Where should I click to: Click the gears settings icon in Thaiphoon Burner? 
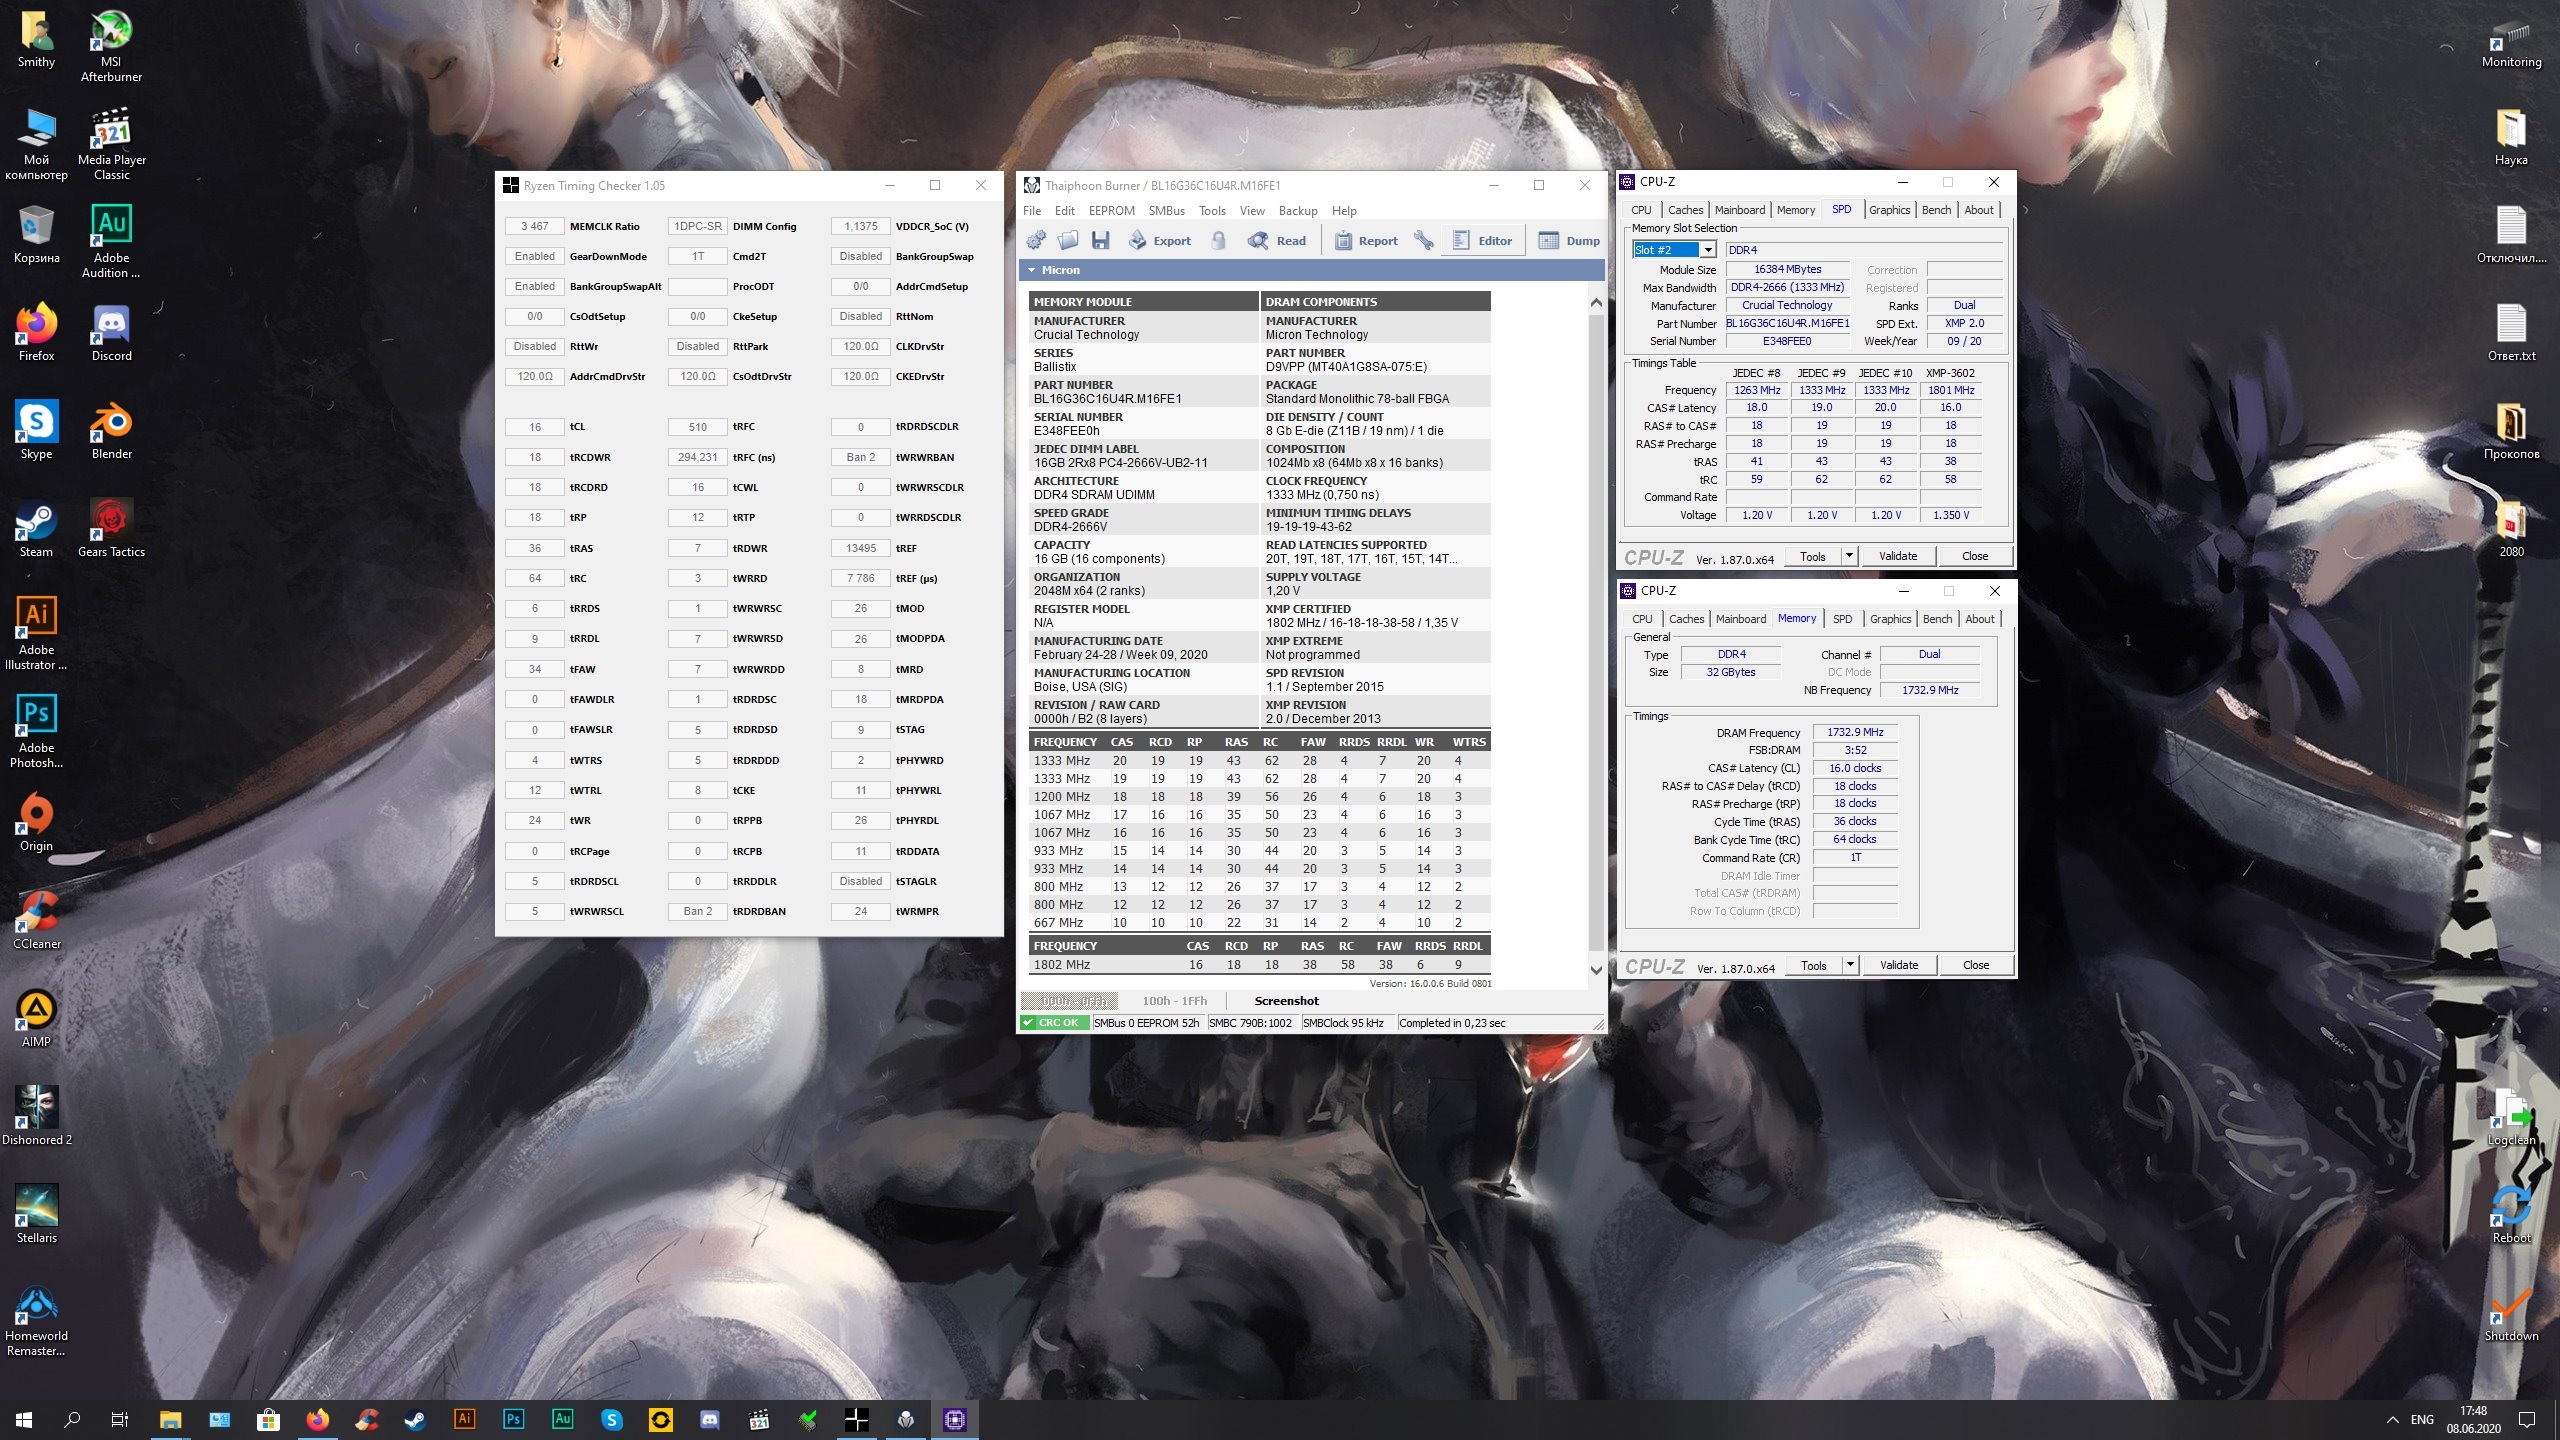tap(1036, 240)
